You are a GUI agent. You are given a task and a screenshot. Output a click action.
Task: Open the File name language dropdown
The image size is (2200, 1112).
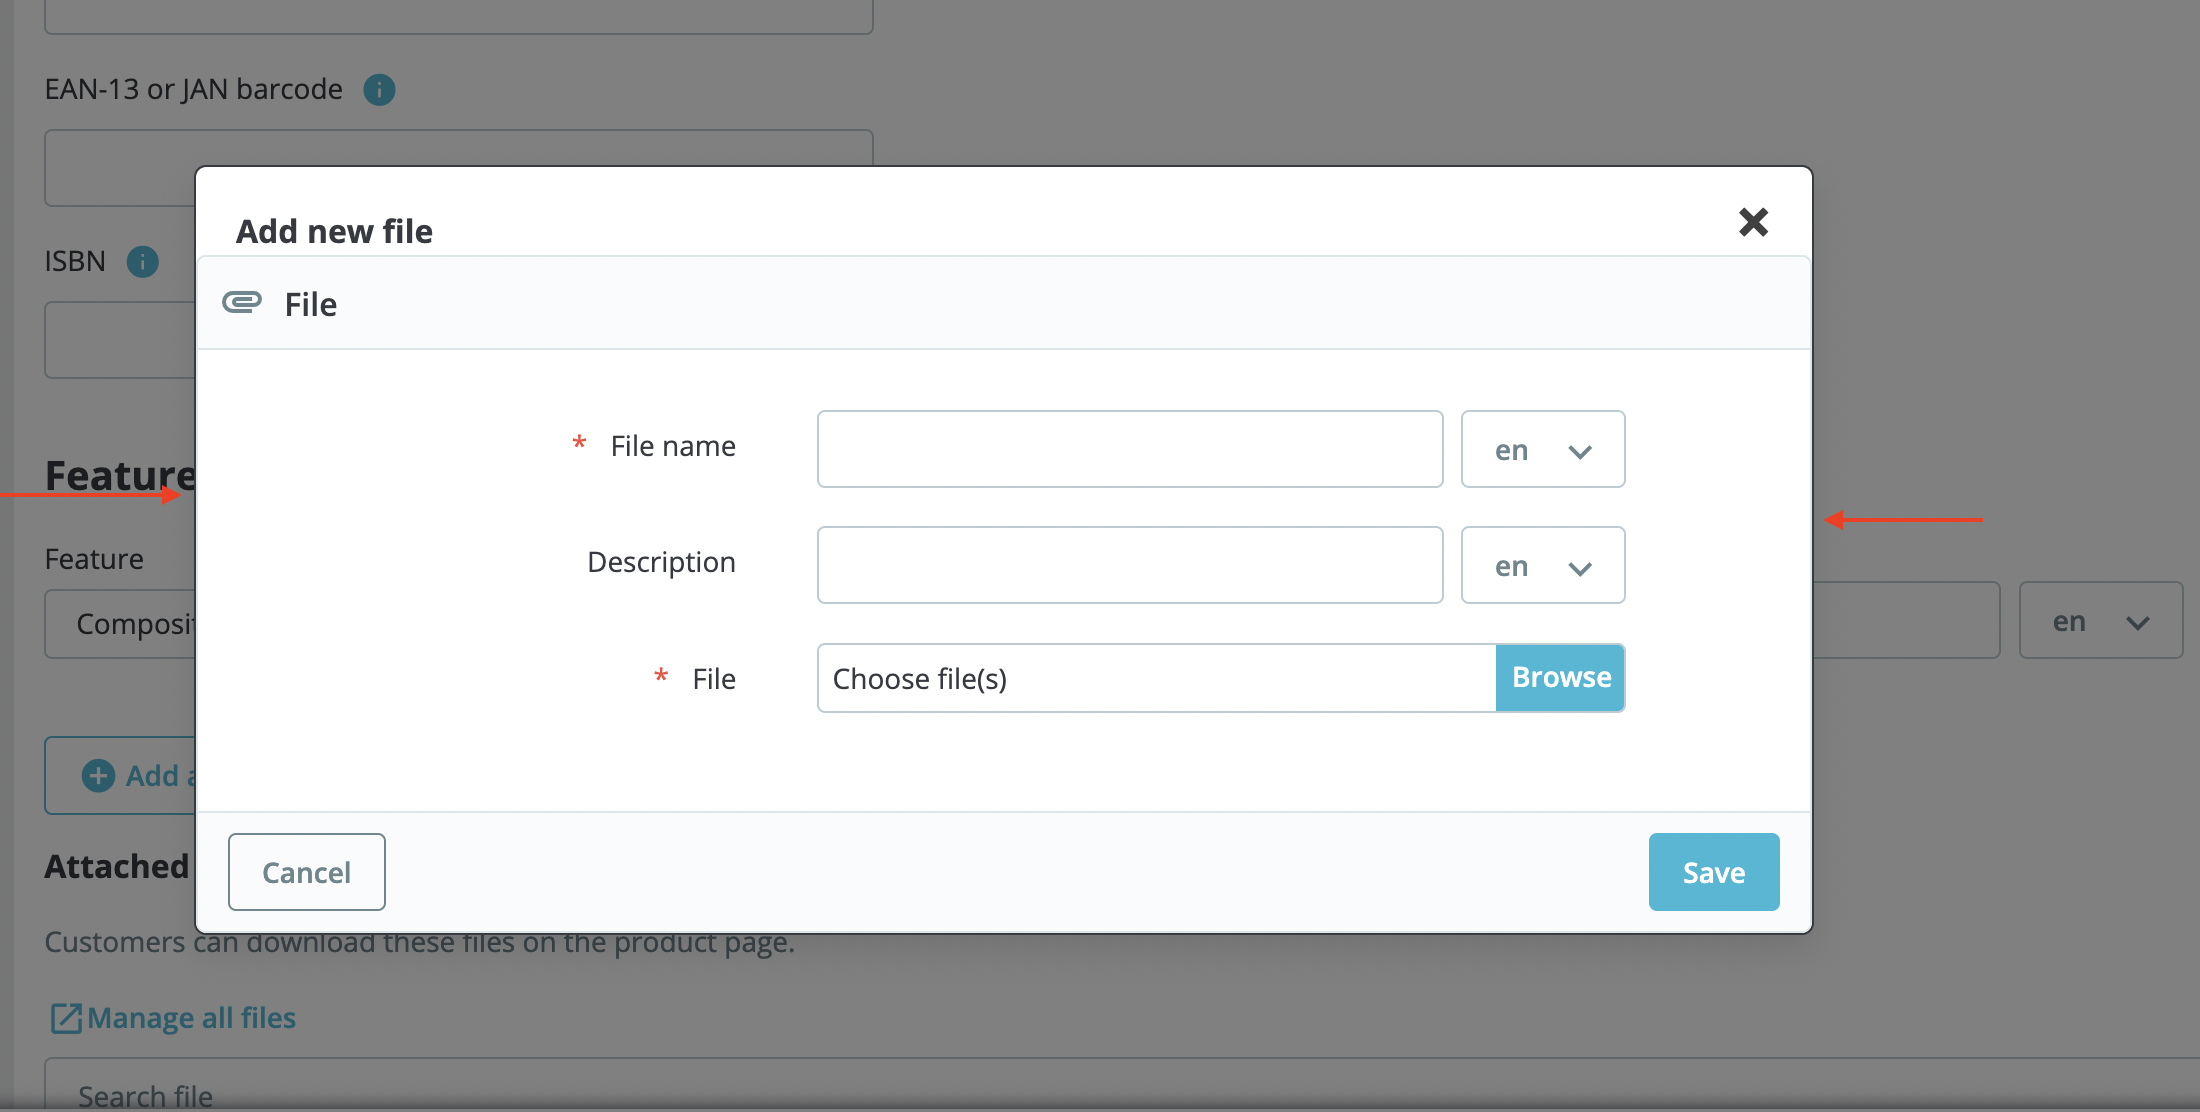1542,450
